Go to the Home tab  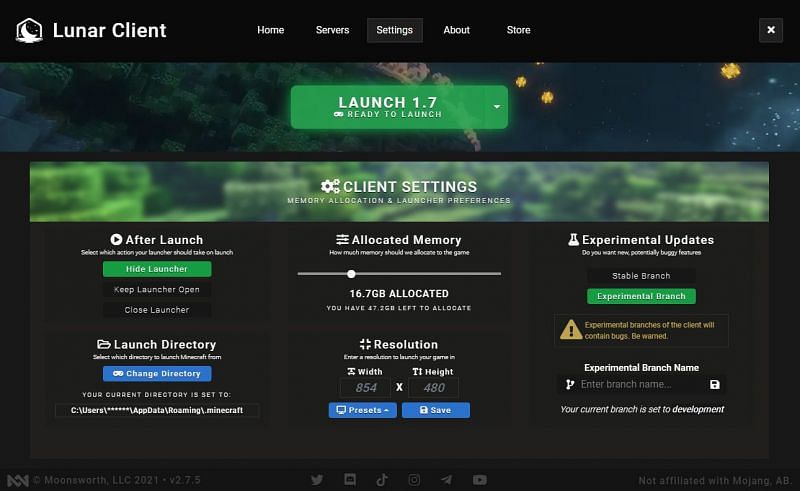pyautogui.click(x=270, y=30)
